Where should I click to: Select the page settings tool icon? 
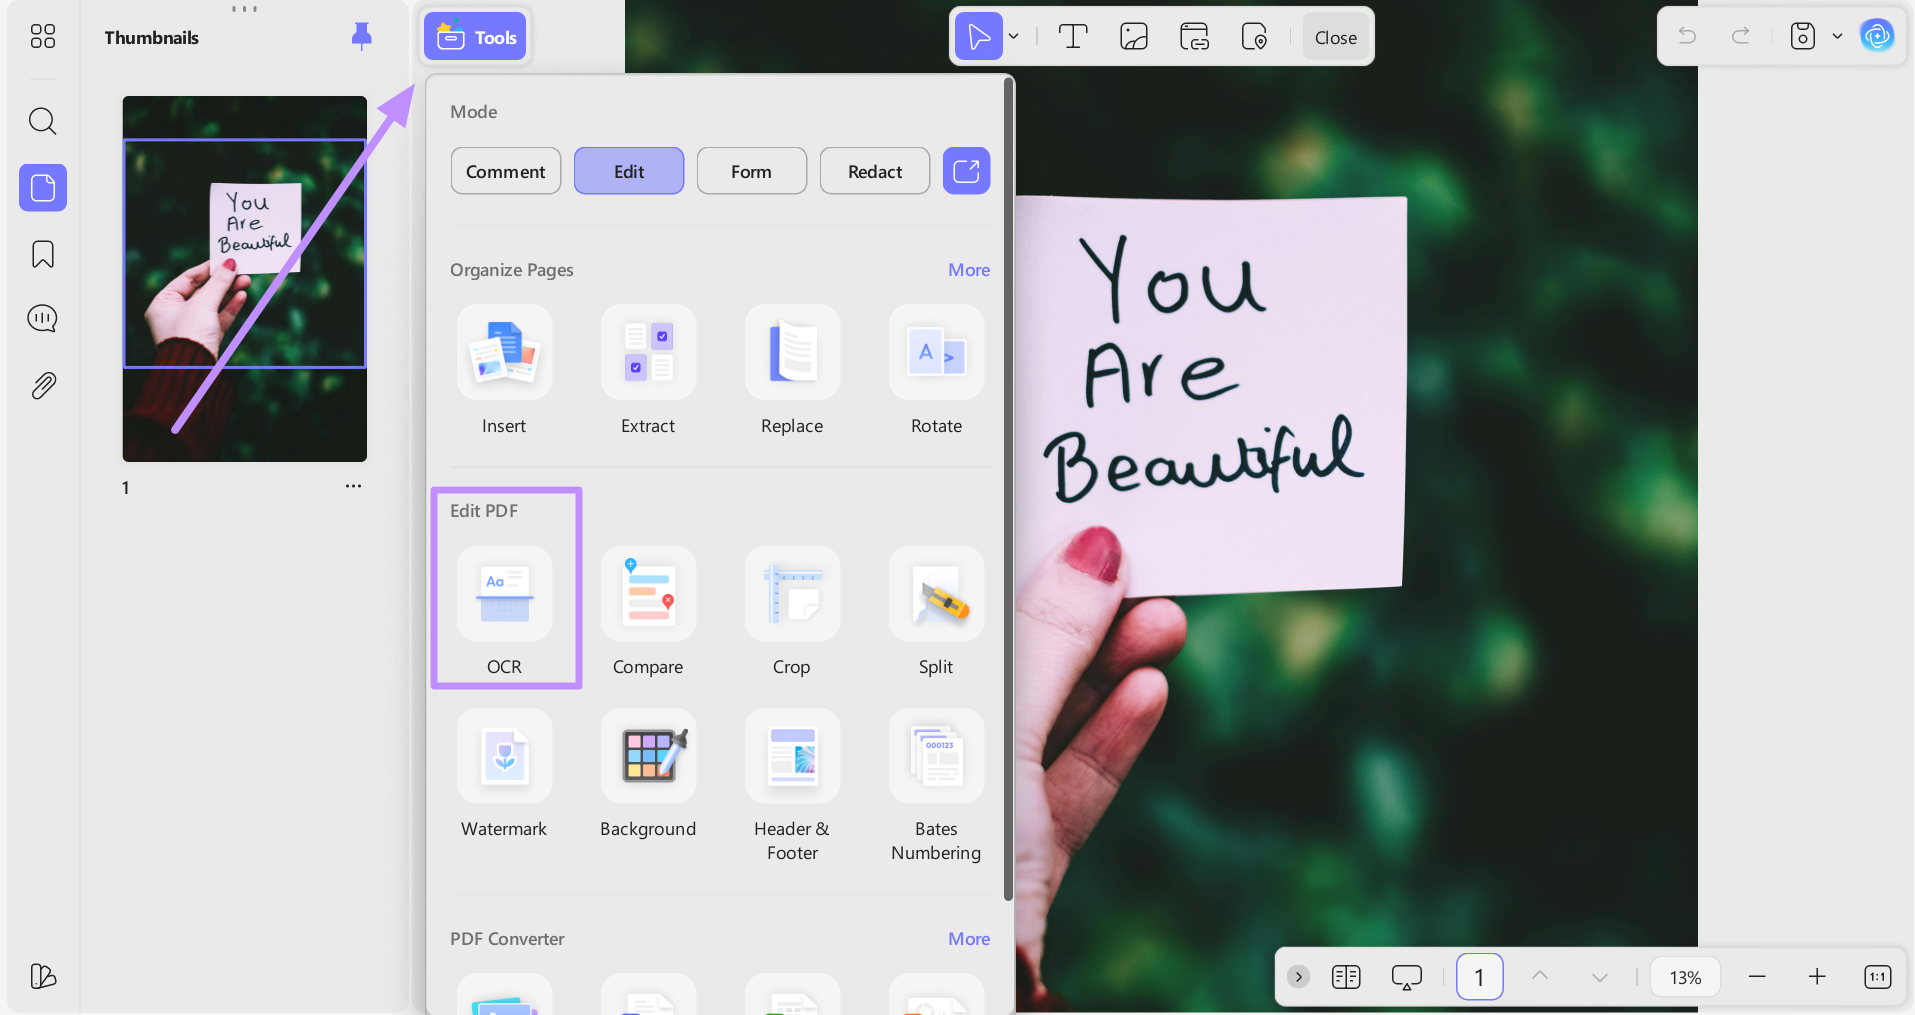[x=1254, y=37]
